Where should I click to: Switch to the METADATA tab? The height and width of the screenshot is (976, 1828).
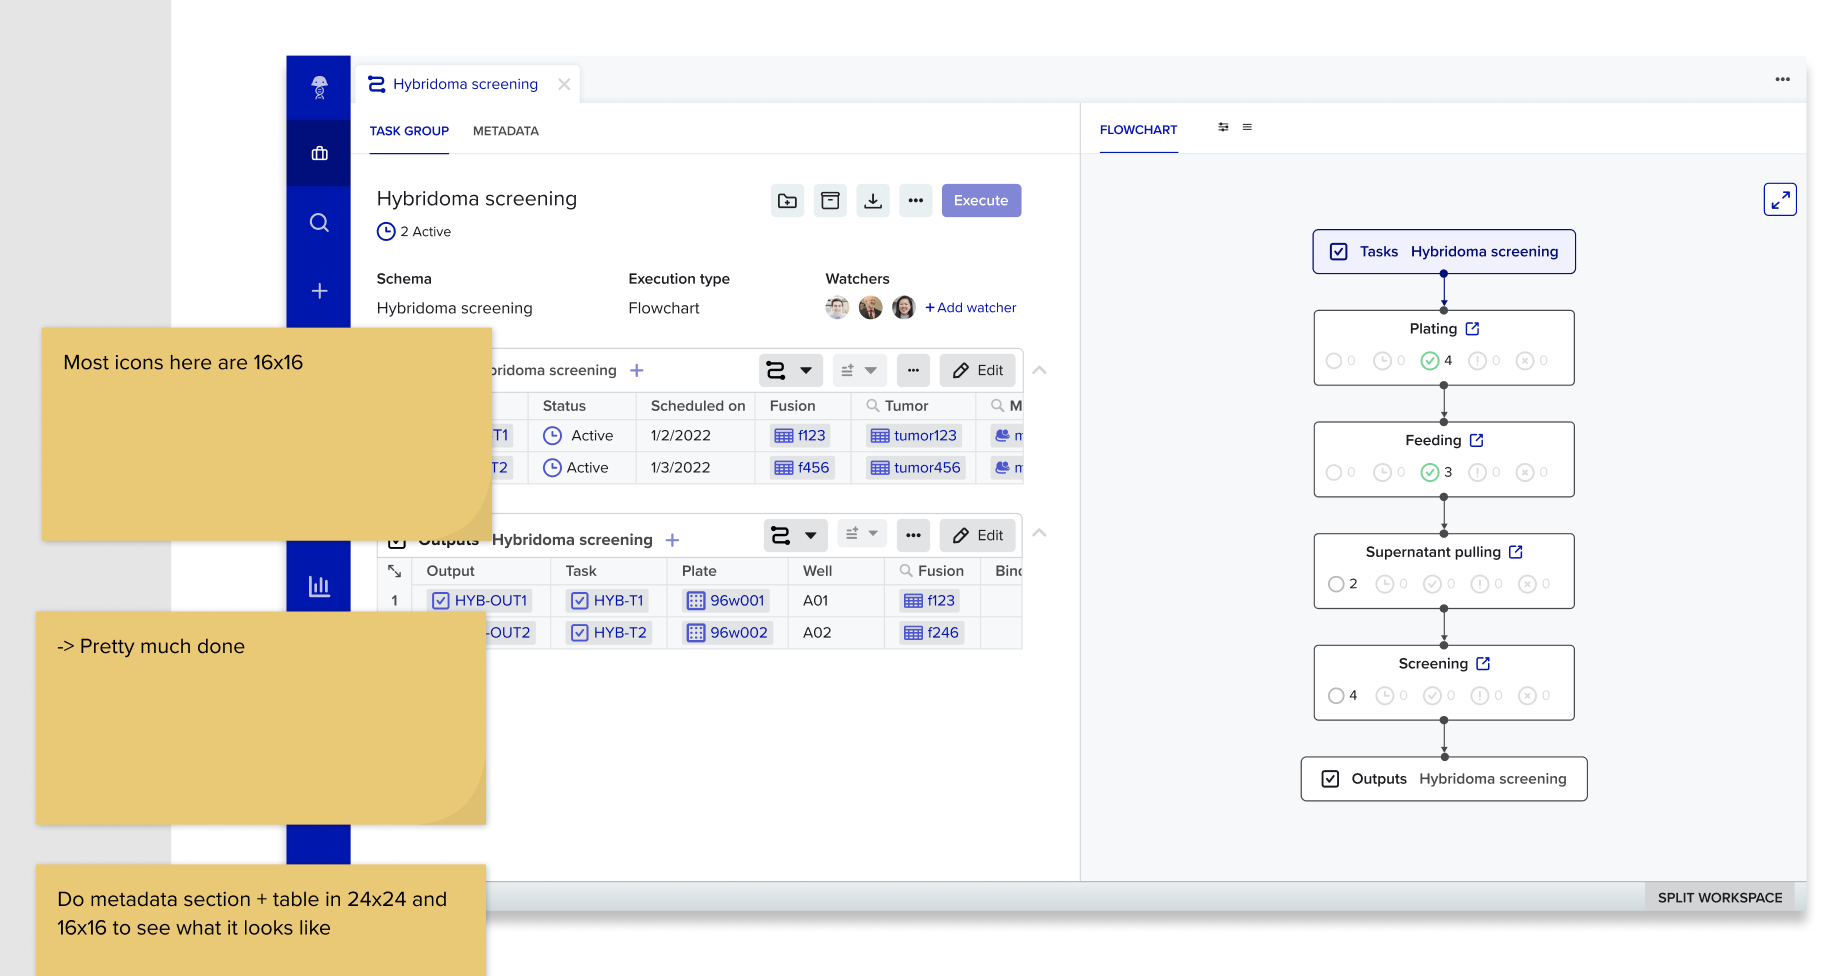point(506,131)
